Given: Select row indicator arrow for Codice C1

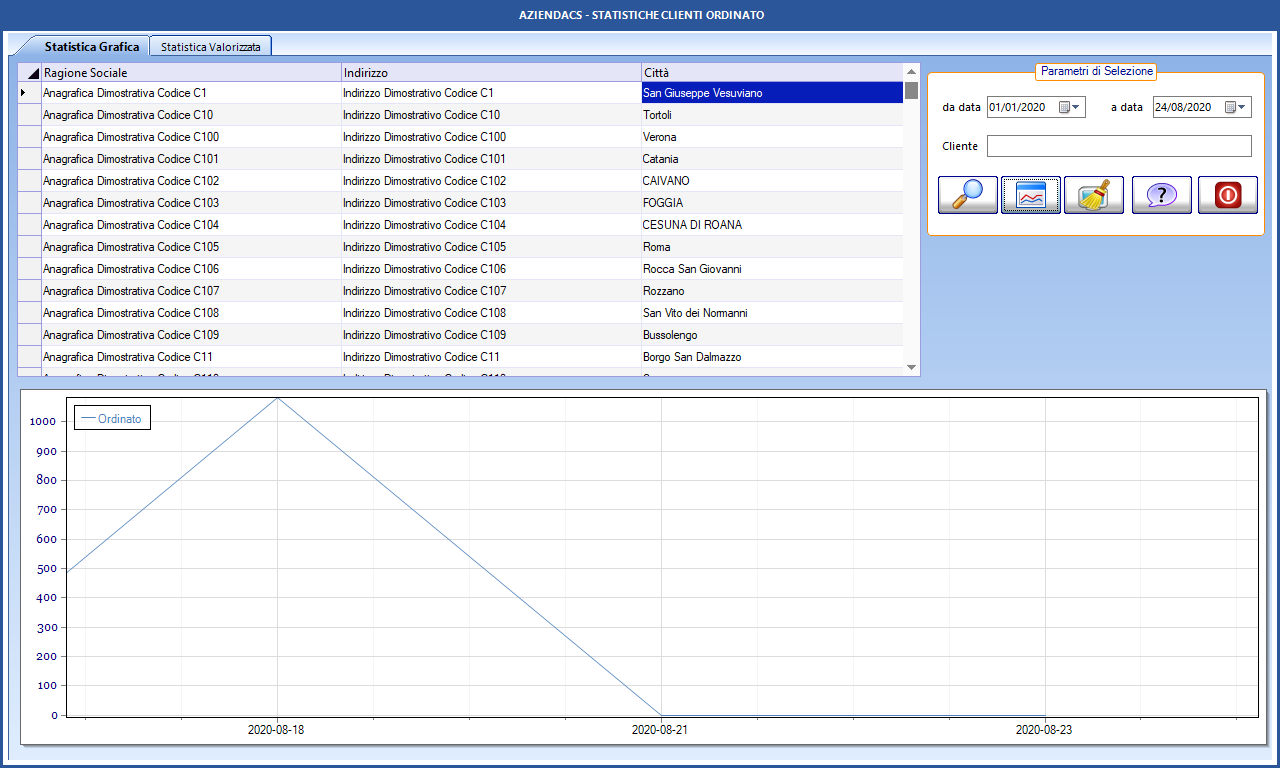Looking at the screenshot, I should tap(24, 93).
